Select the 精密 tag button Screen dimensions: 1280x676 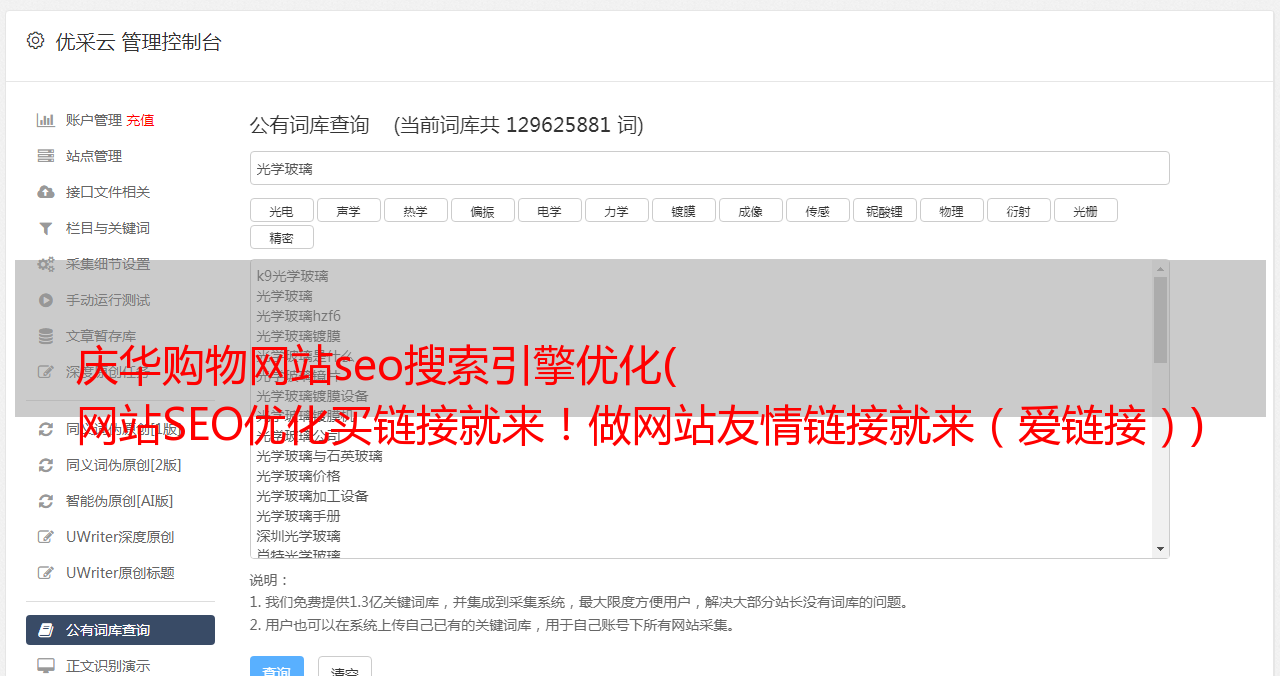pyautogui.click(x=281, y=237)
